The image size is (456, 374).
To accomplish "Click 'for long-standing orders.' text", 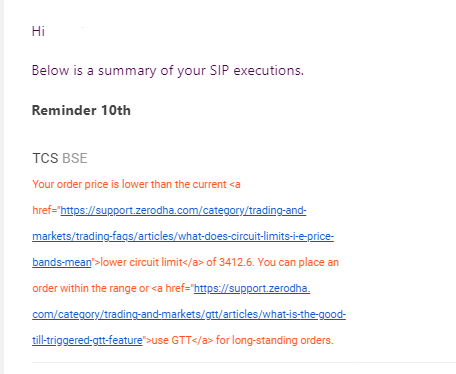I will click(275, 340).
